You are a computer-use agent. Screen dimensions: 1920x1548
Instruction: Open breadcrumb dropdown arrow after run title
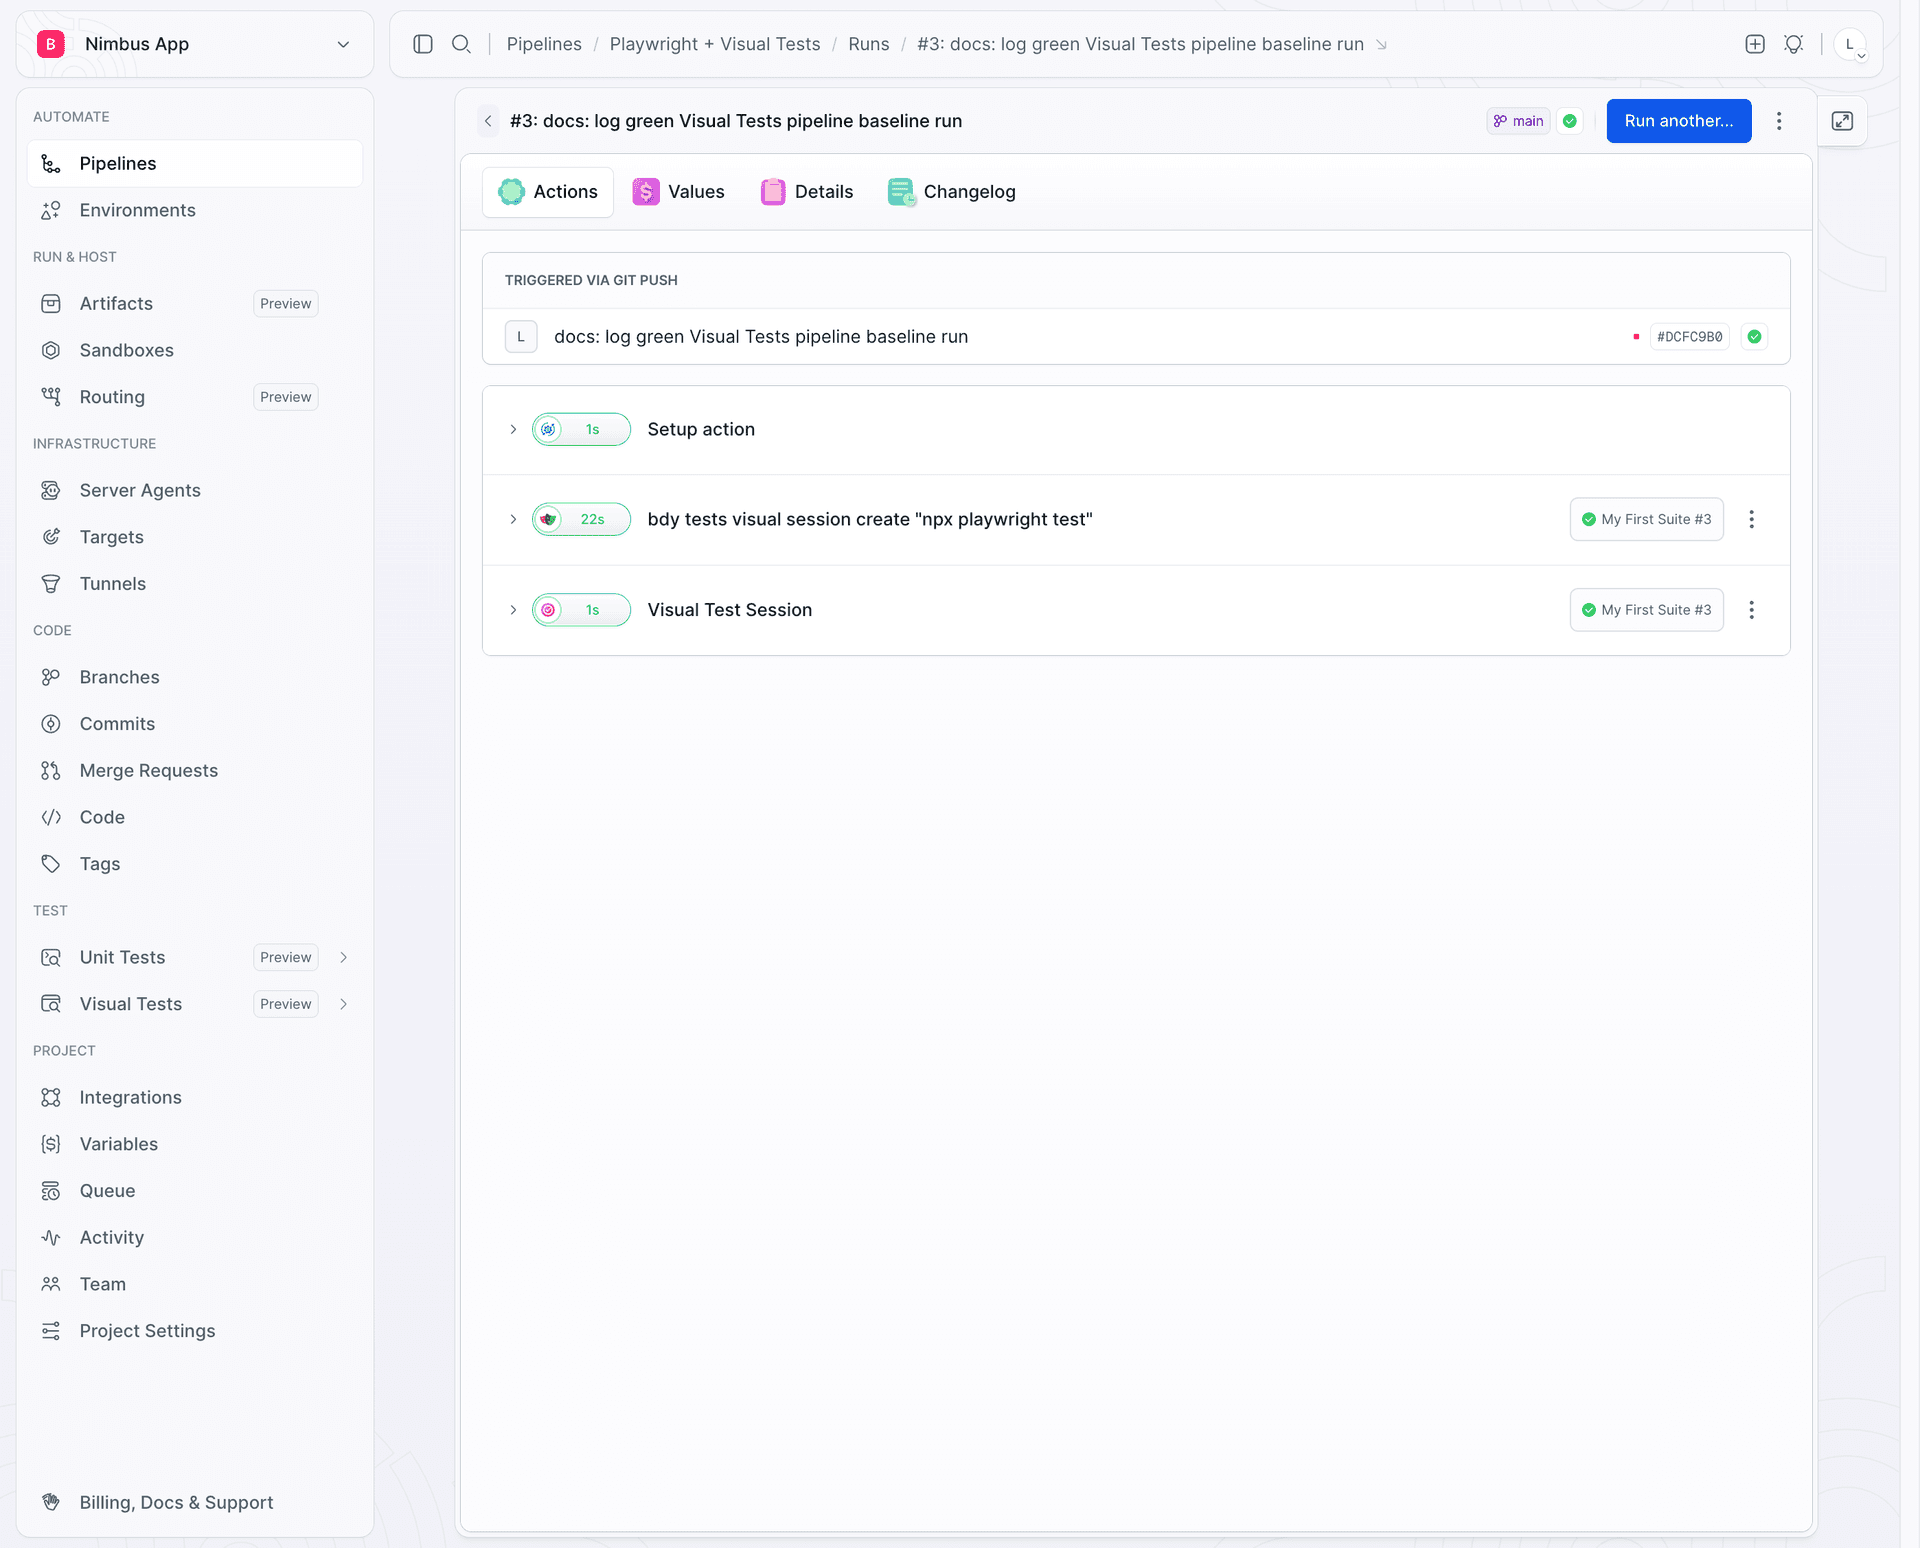coord(1381,44)
